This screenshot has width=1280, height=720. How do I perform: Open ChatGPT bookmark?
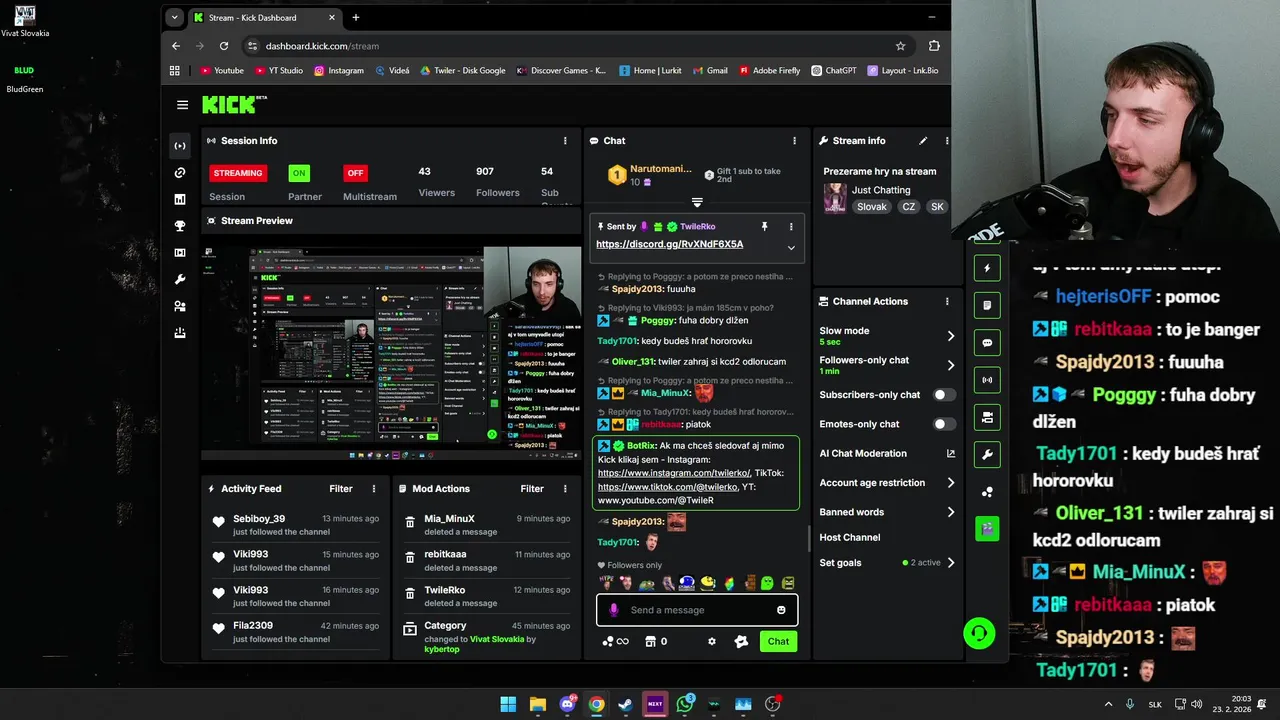pyautogui.click(x=833, y=71)
